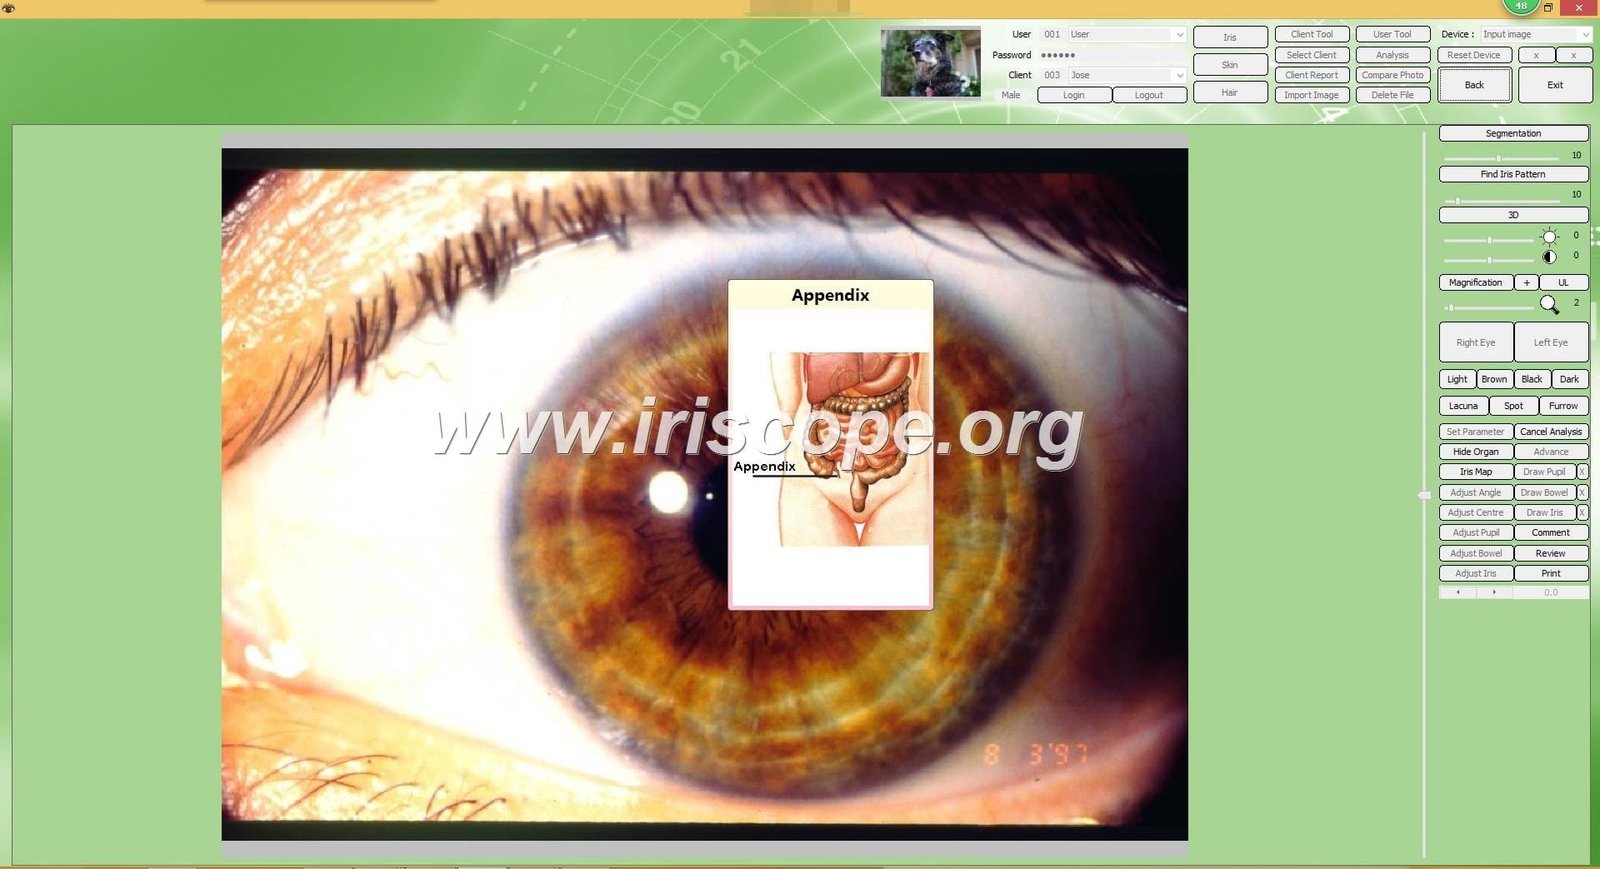1600x869 pixels.
Task: Click the client photo thumbnail of dog
Action: tap(930, 62)
